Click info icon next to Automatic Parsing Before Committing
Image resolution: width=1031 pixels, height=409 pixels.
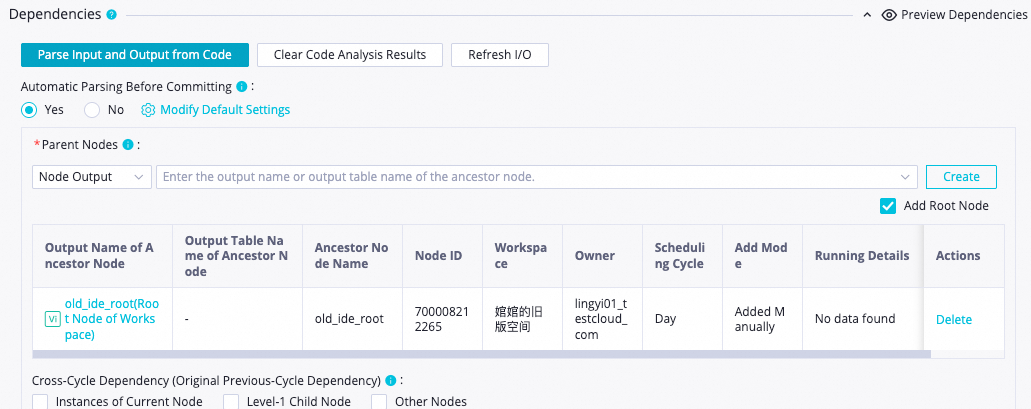tap(241, 87)
